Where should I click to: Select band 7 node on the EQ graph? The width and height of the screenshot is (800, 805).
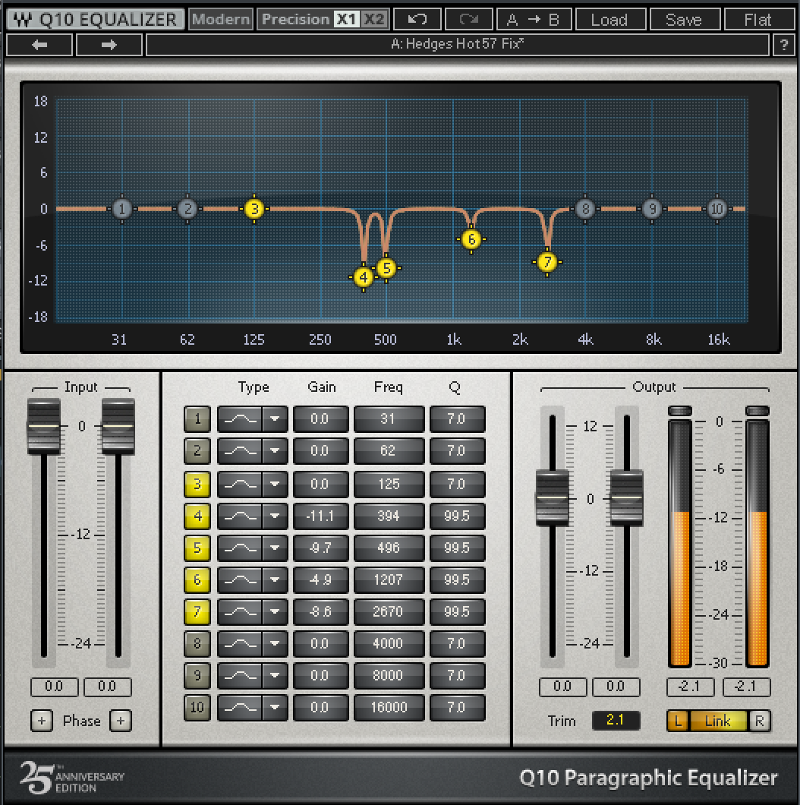click(x=547, y=262)
